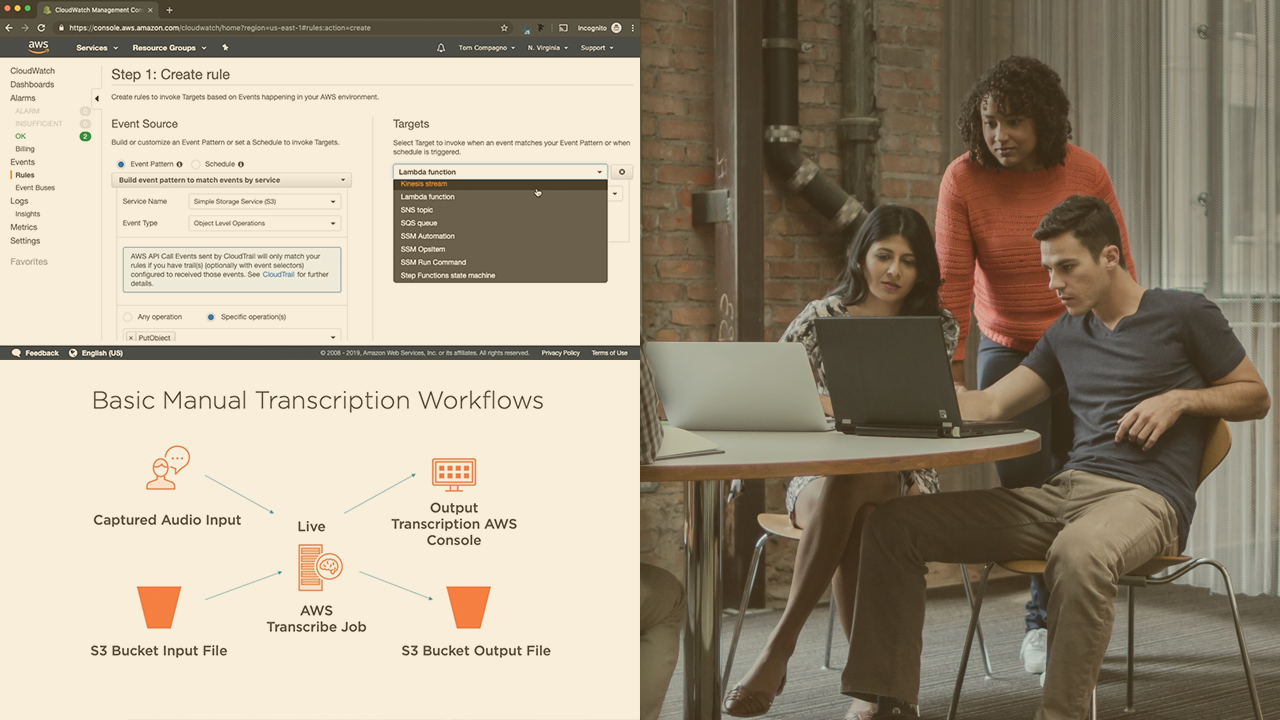Open the Chrome three-dot menu

[632, 28]
